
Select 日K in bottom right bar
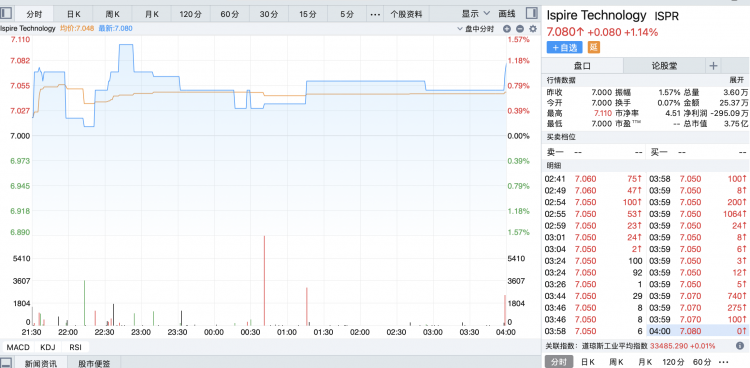pos(589,362)
